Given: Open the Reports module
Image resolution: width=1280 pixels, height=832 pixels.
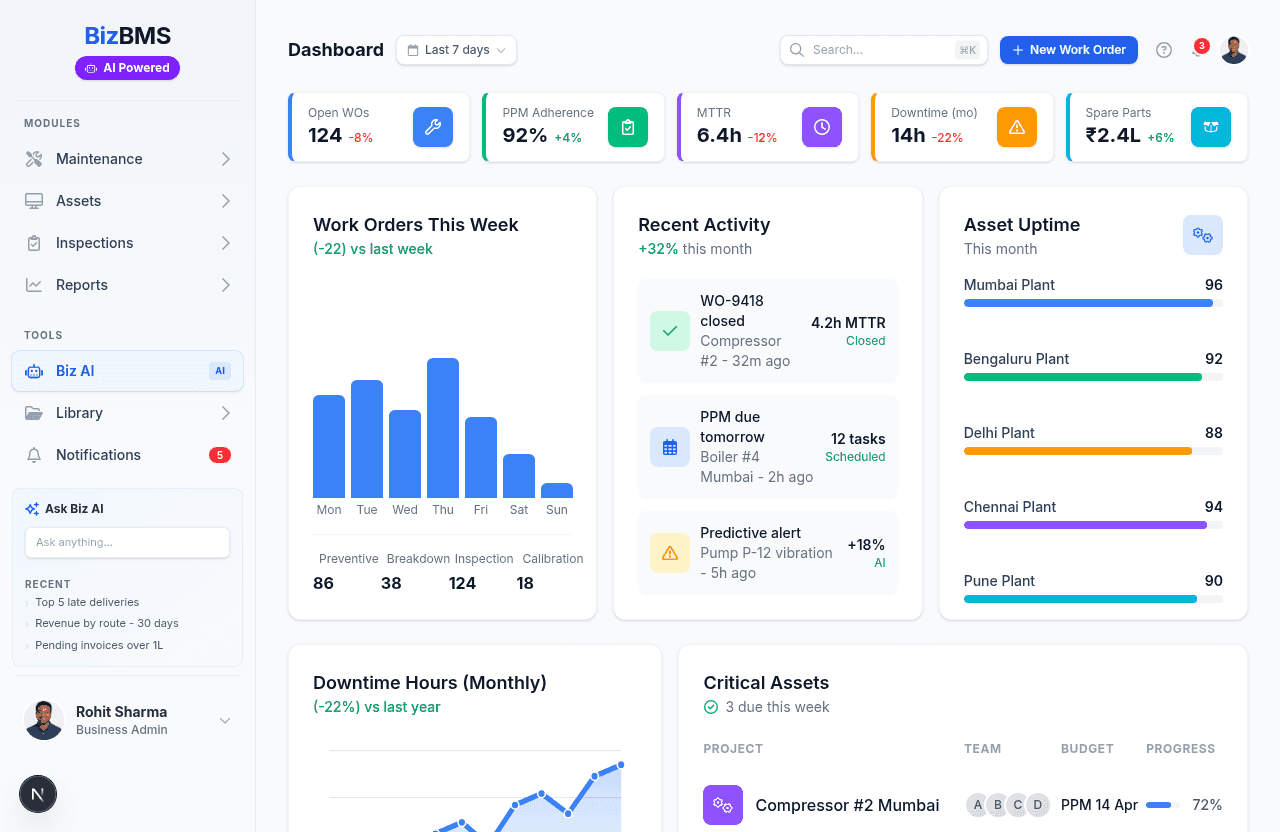Looking at the screenshot, I should pyautogui.click(x=127, y=285).
